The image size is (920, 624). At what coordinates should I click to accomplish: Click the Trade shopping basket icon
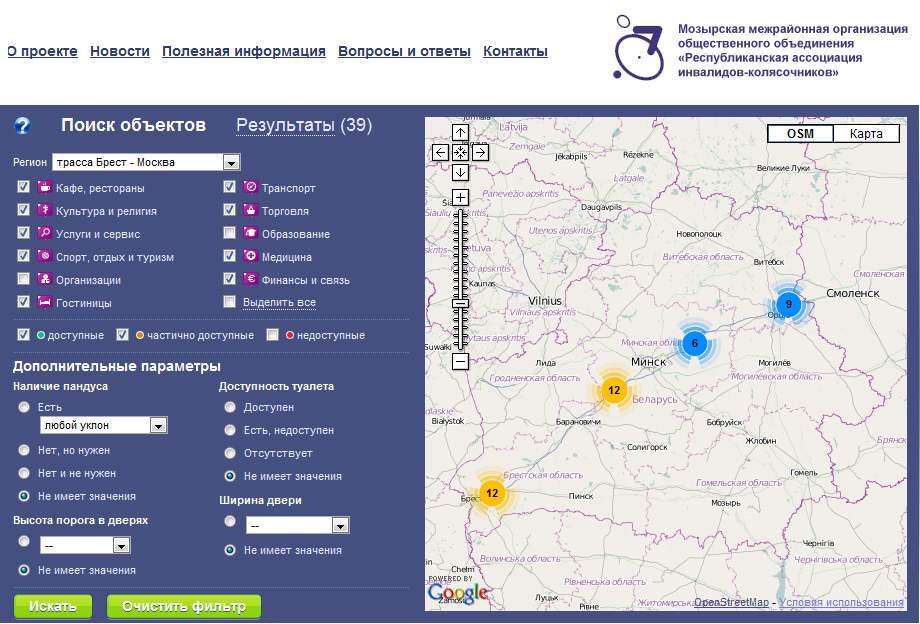click(x=251, y=210)
